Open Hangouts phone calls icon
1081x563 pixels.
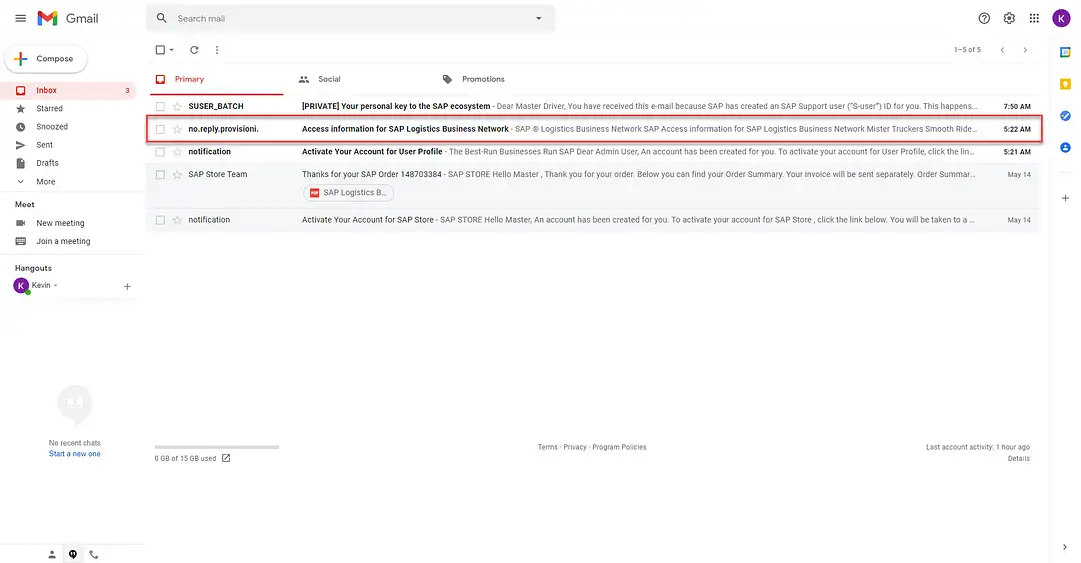94,554
